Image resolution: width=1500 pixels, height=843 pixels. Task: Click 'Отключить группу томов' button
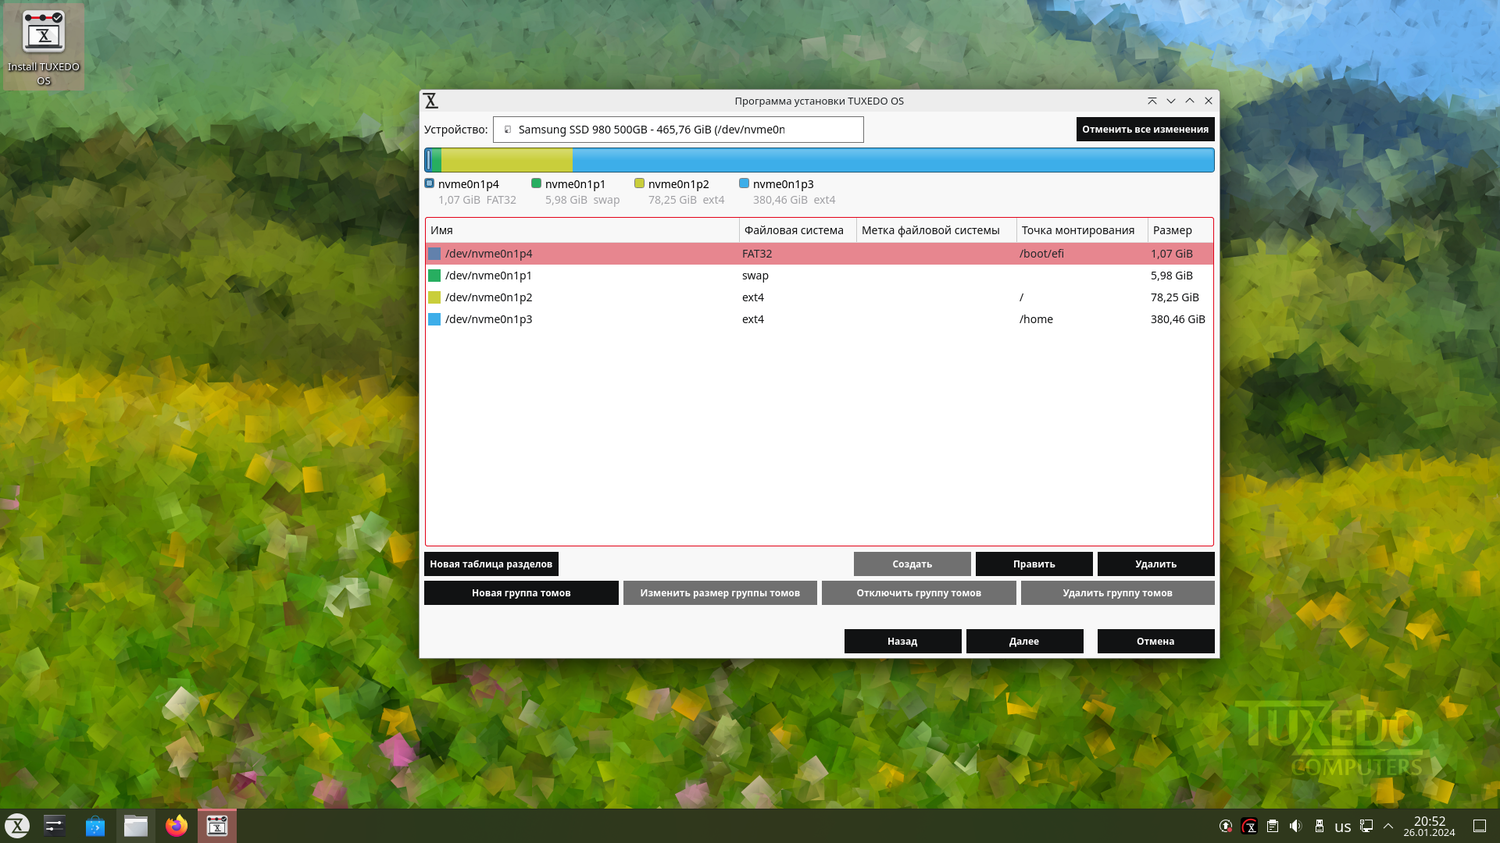click(919, 593)
